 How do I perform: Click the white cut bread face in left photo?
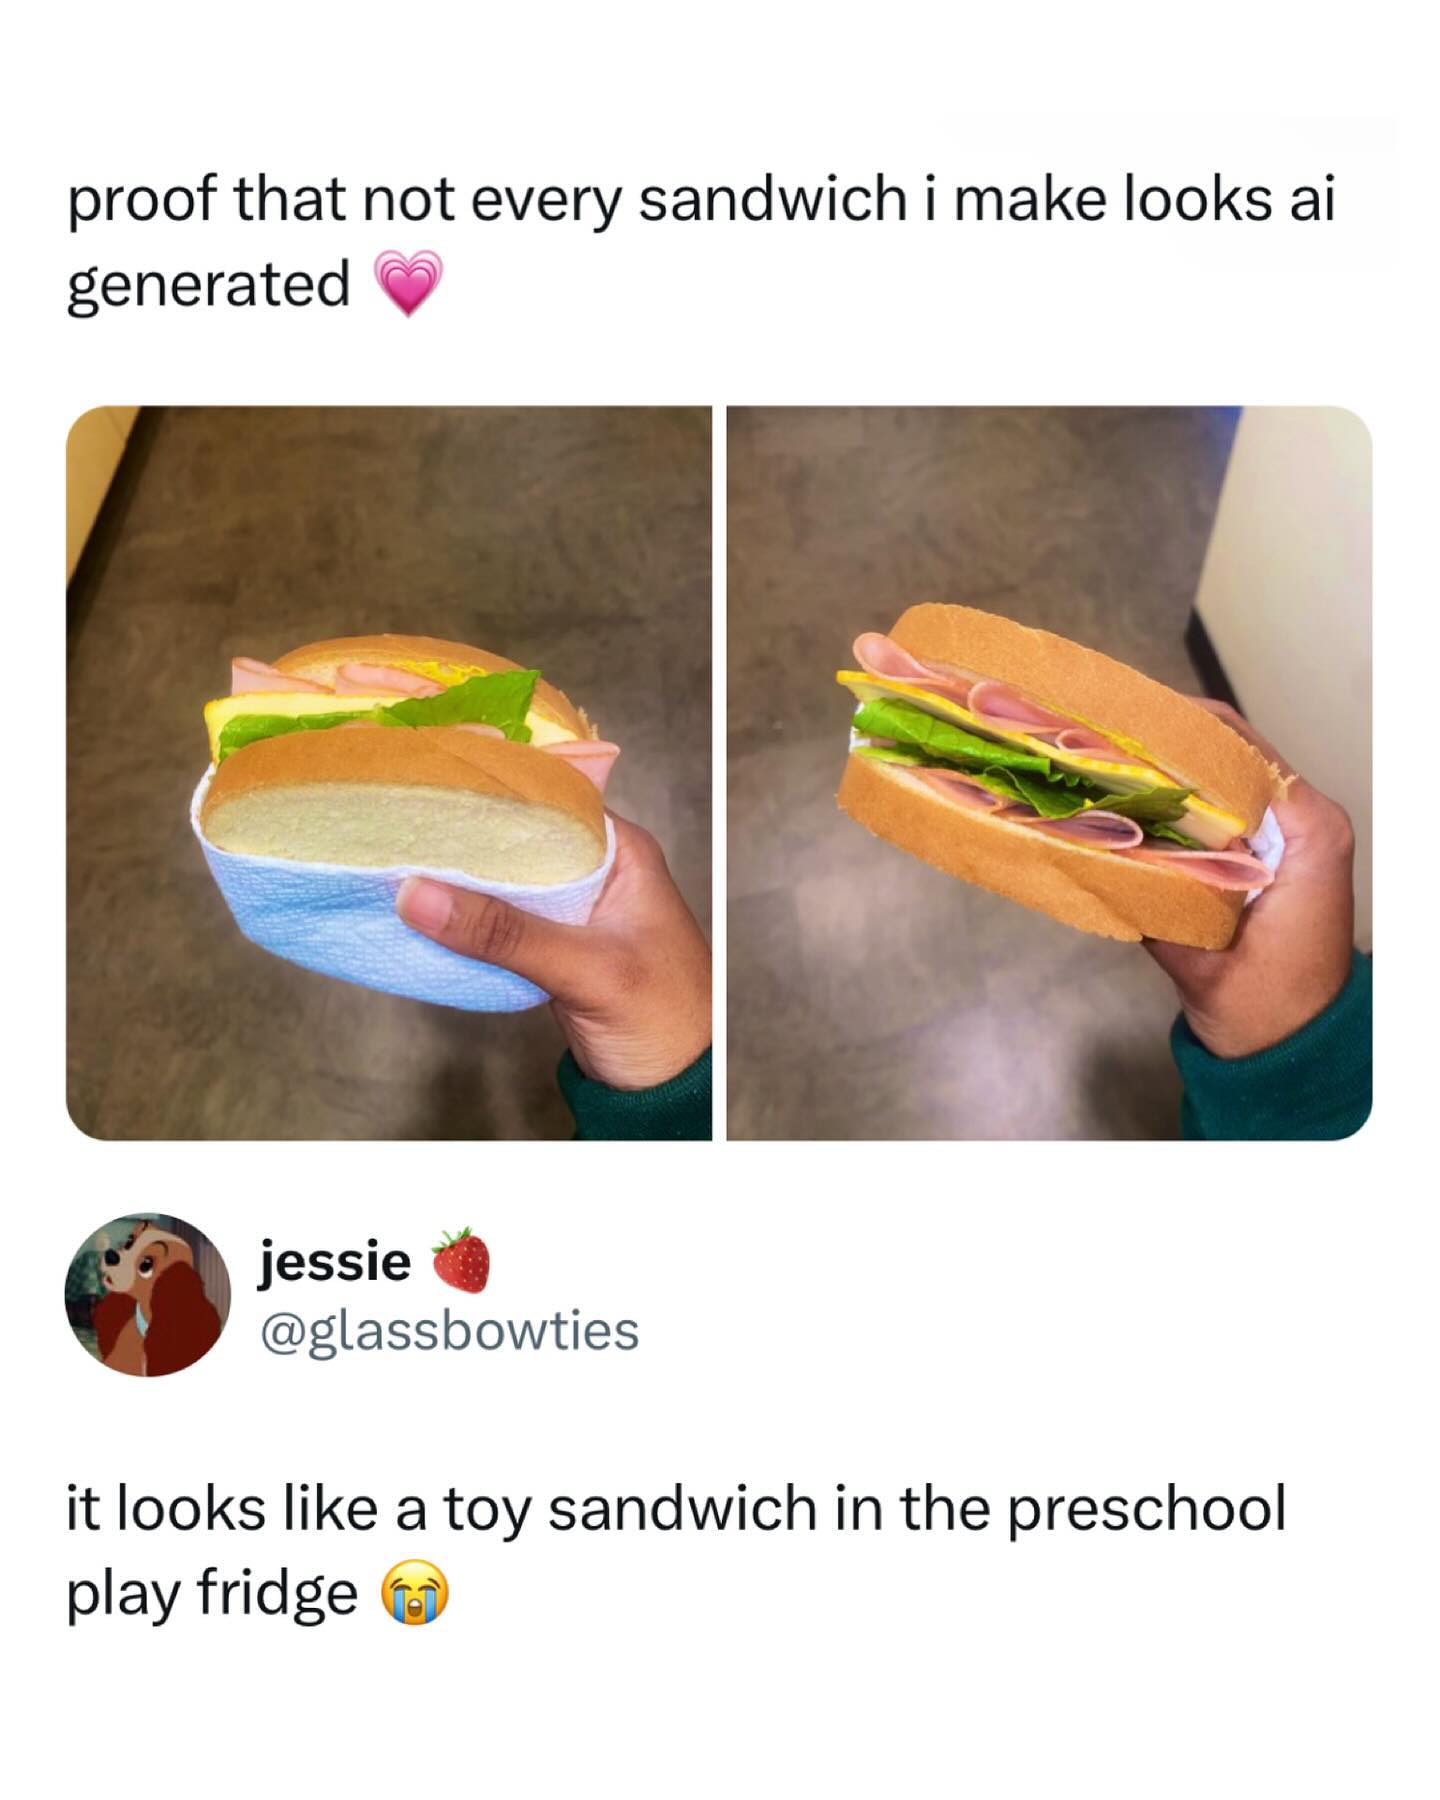(405, 830)
